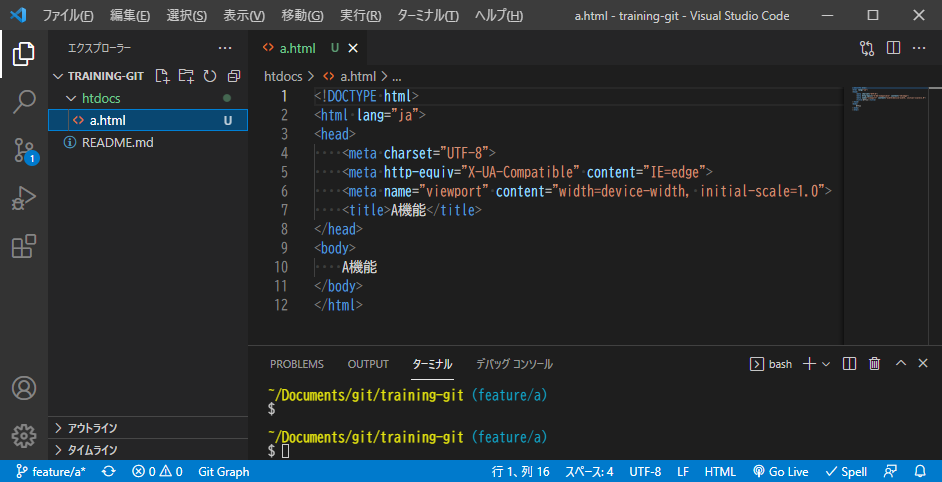Open the Manage gear icon
Viewport: 942px width, 482px height.
point(24,436)
